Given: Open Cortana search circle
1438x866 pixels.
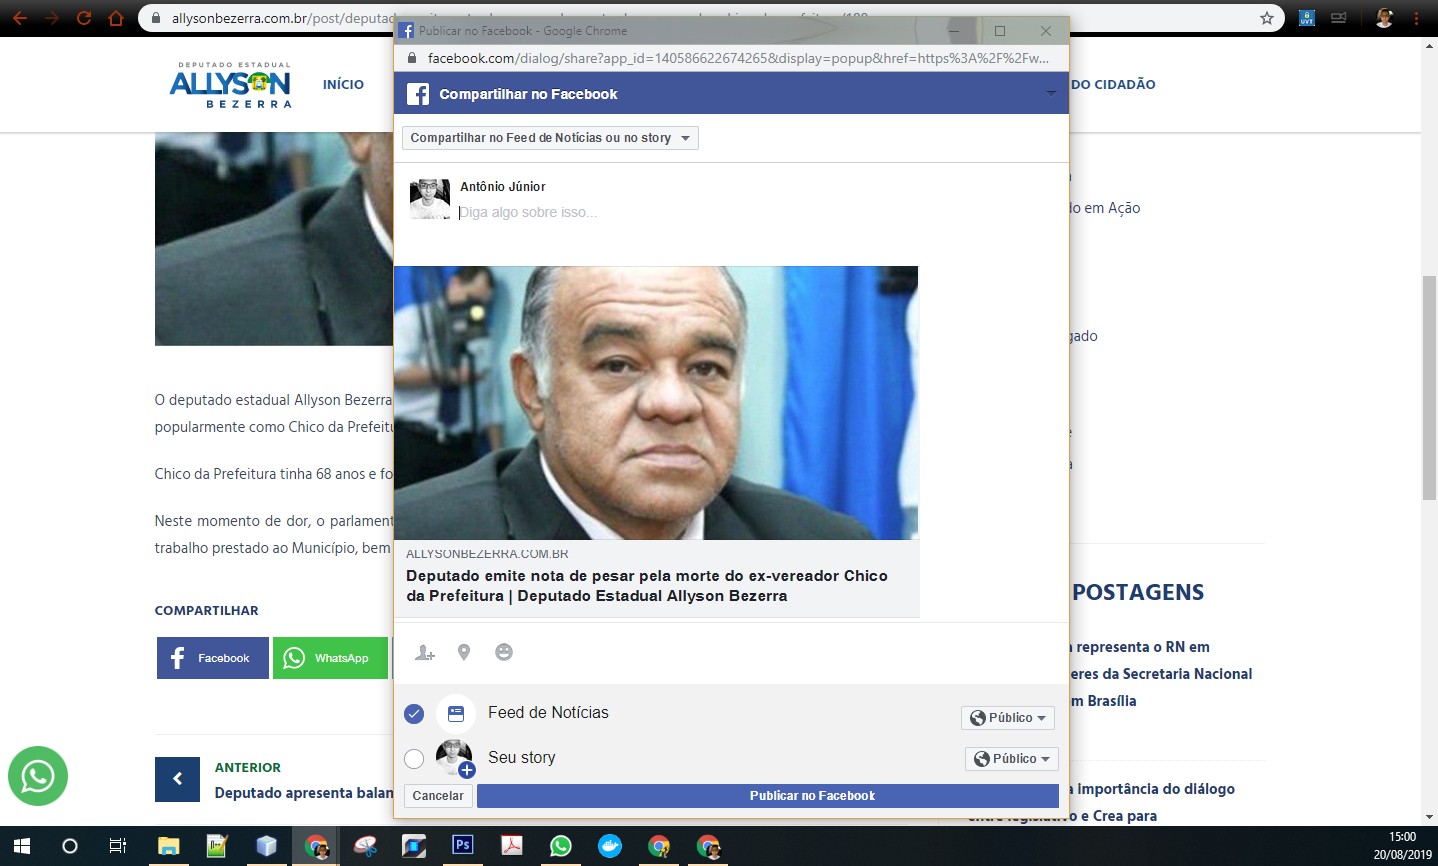Looking at the screenshot, I should pos(69,846).
